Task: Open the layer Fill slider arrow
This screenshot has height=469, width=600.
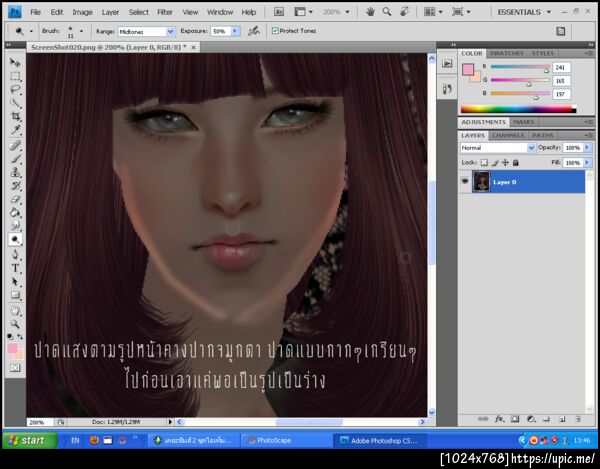Action: 587,163
